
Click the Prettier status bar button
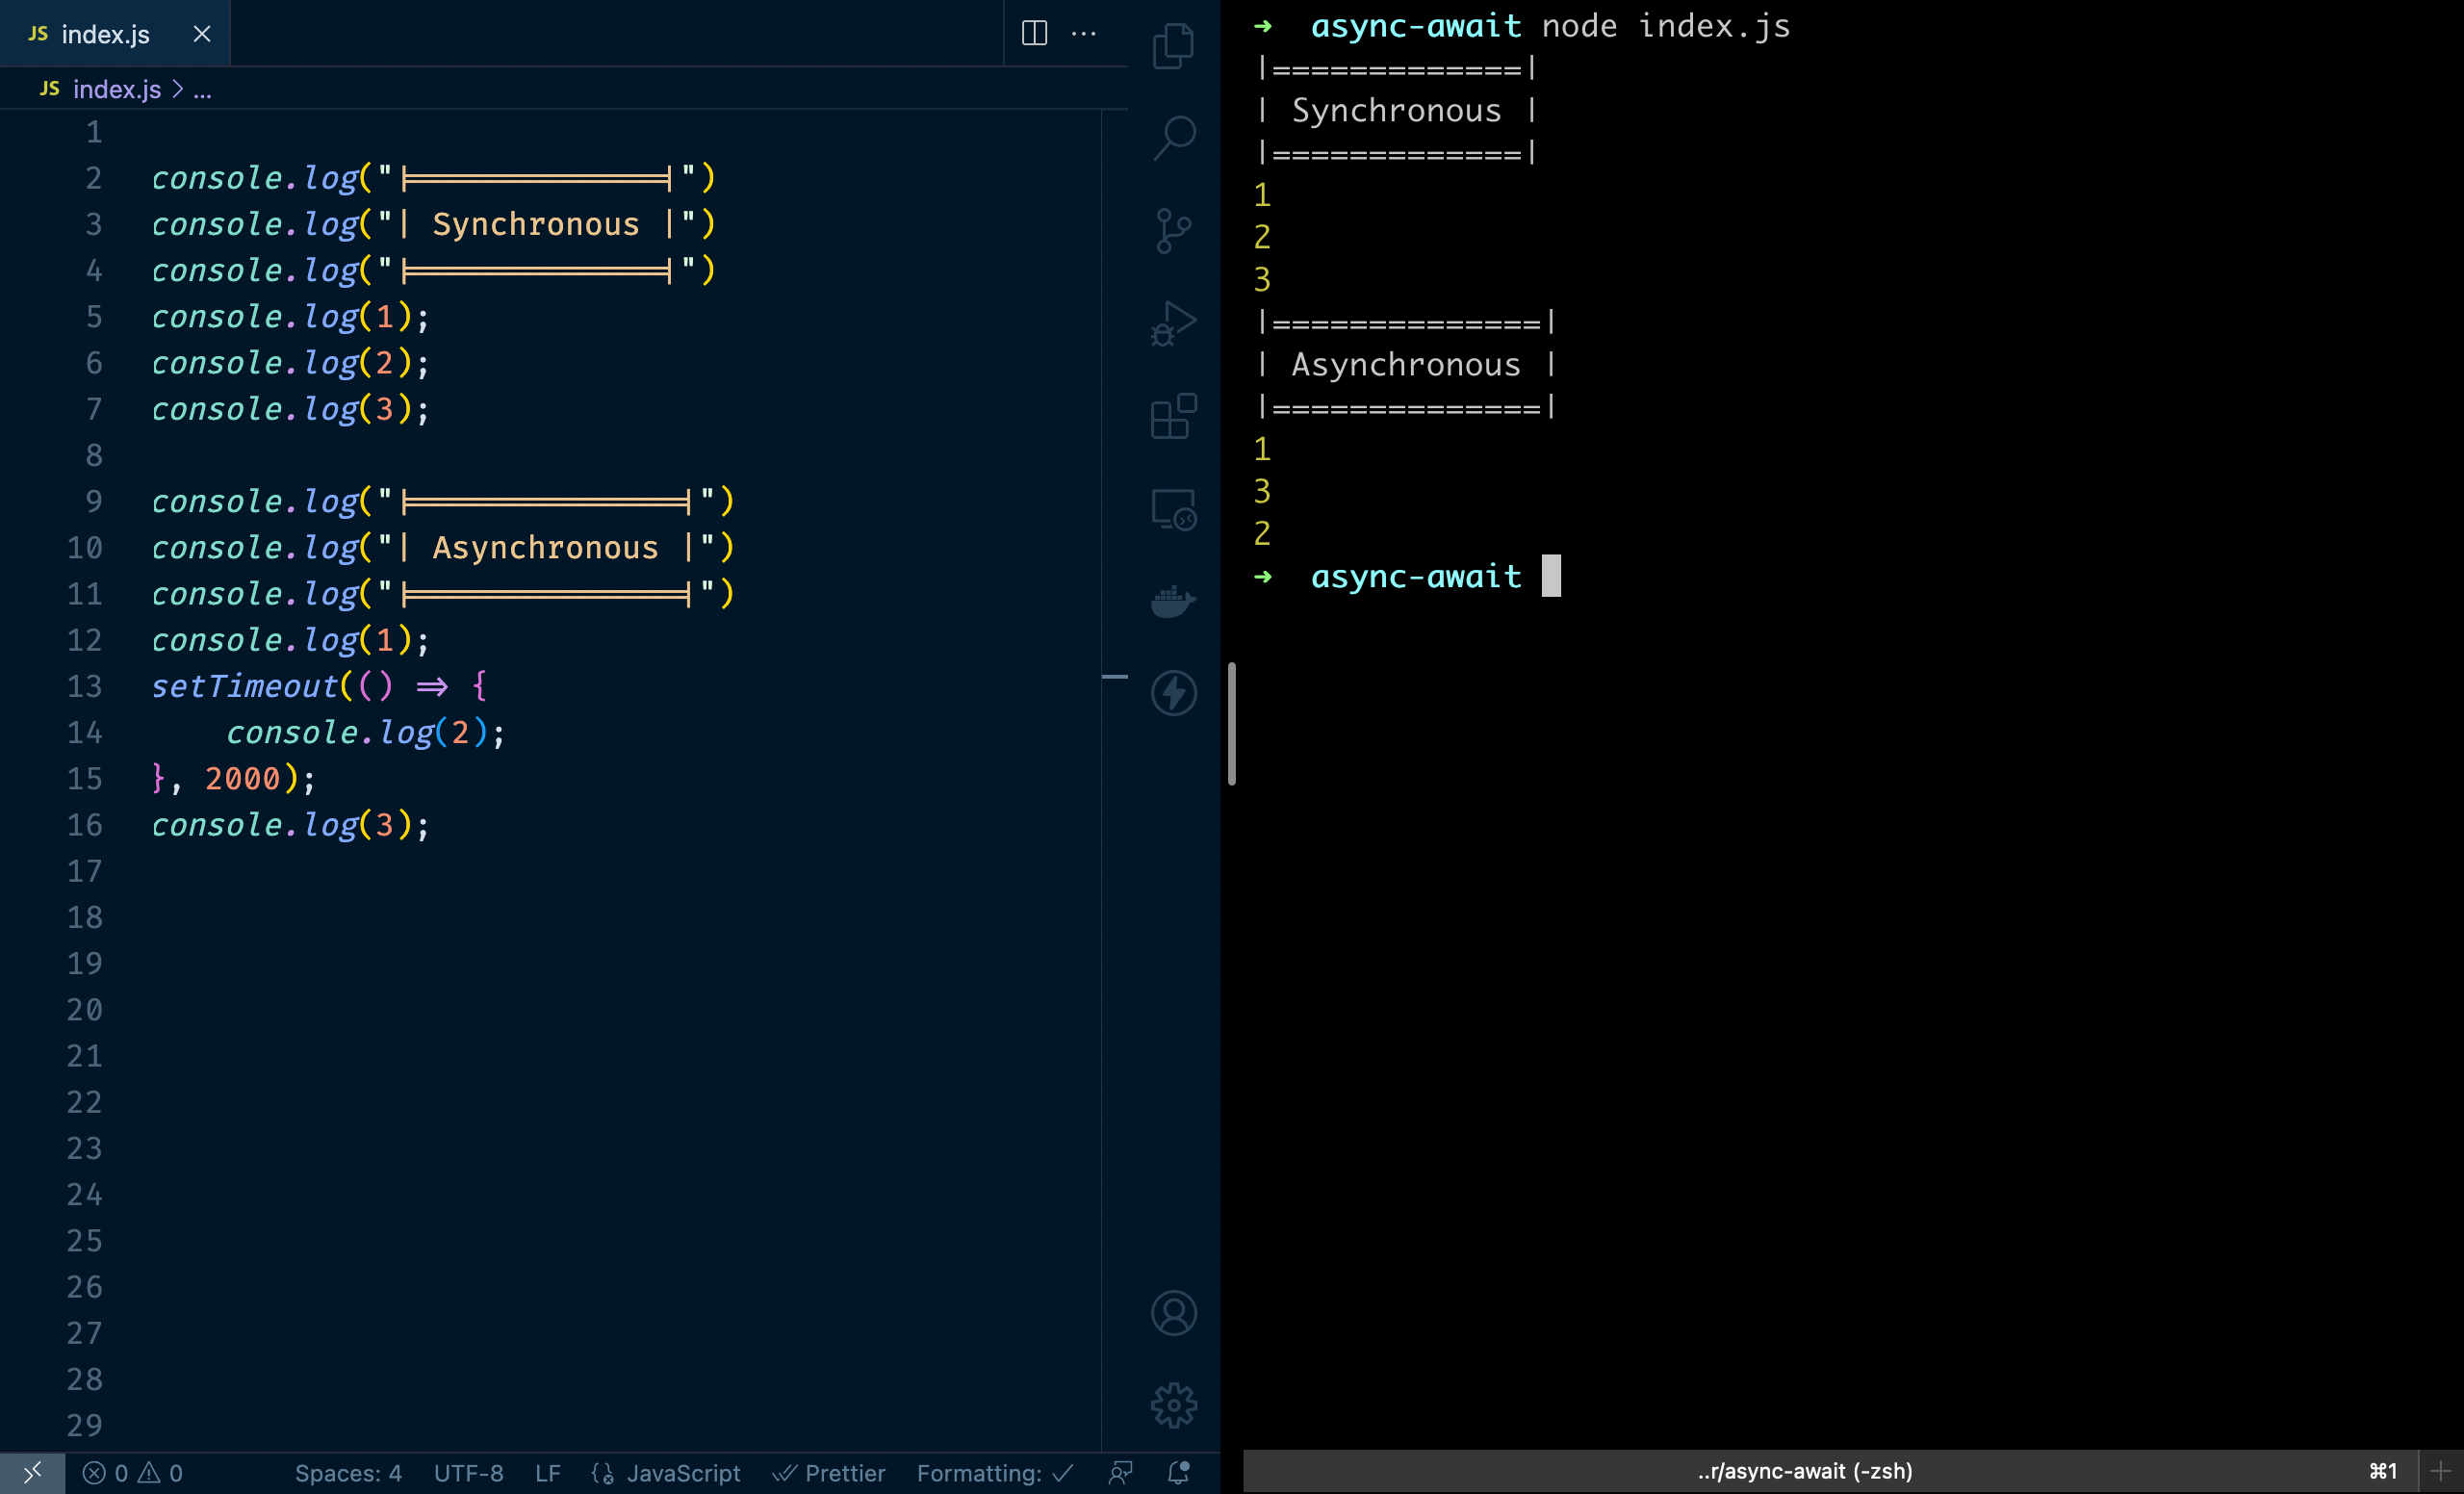[x=829, y=1473]
